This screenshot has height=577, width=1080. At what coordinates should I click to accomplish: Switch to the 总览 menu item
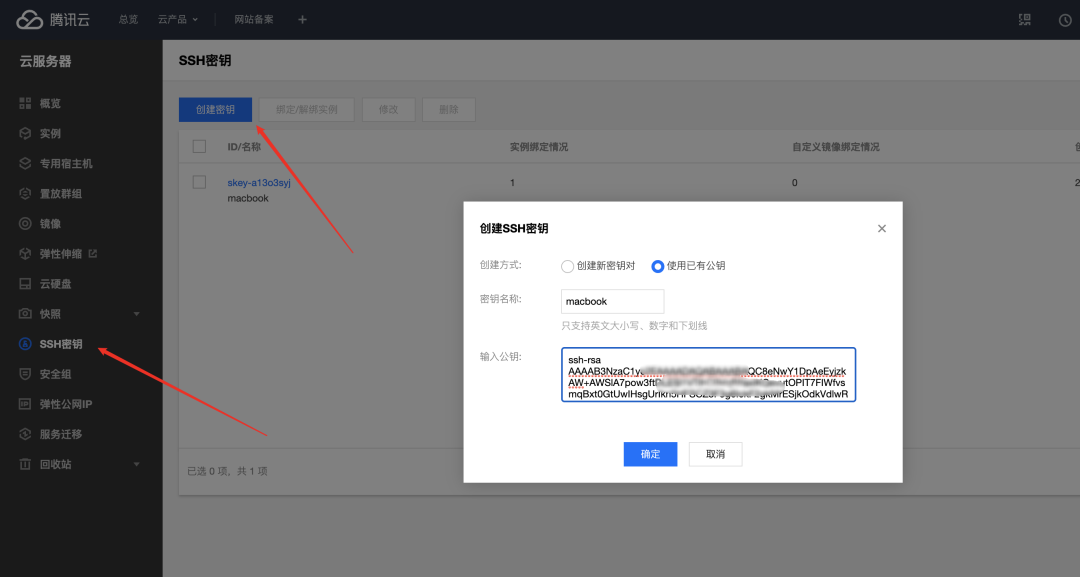pyautogui.click(x=127, y=19)
